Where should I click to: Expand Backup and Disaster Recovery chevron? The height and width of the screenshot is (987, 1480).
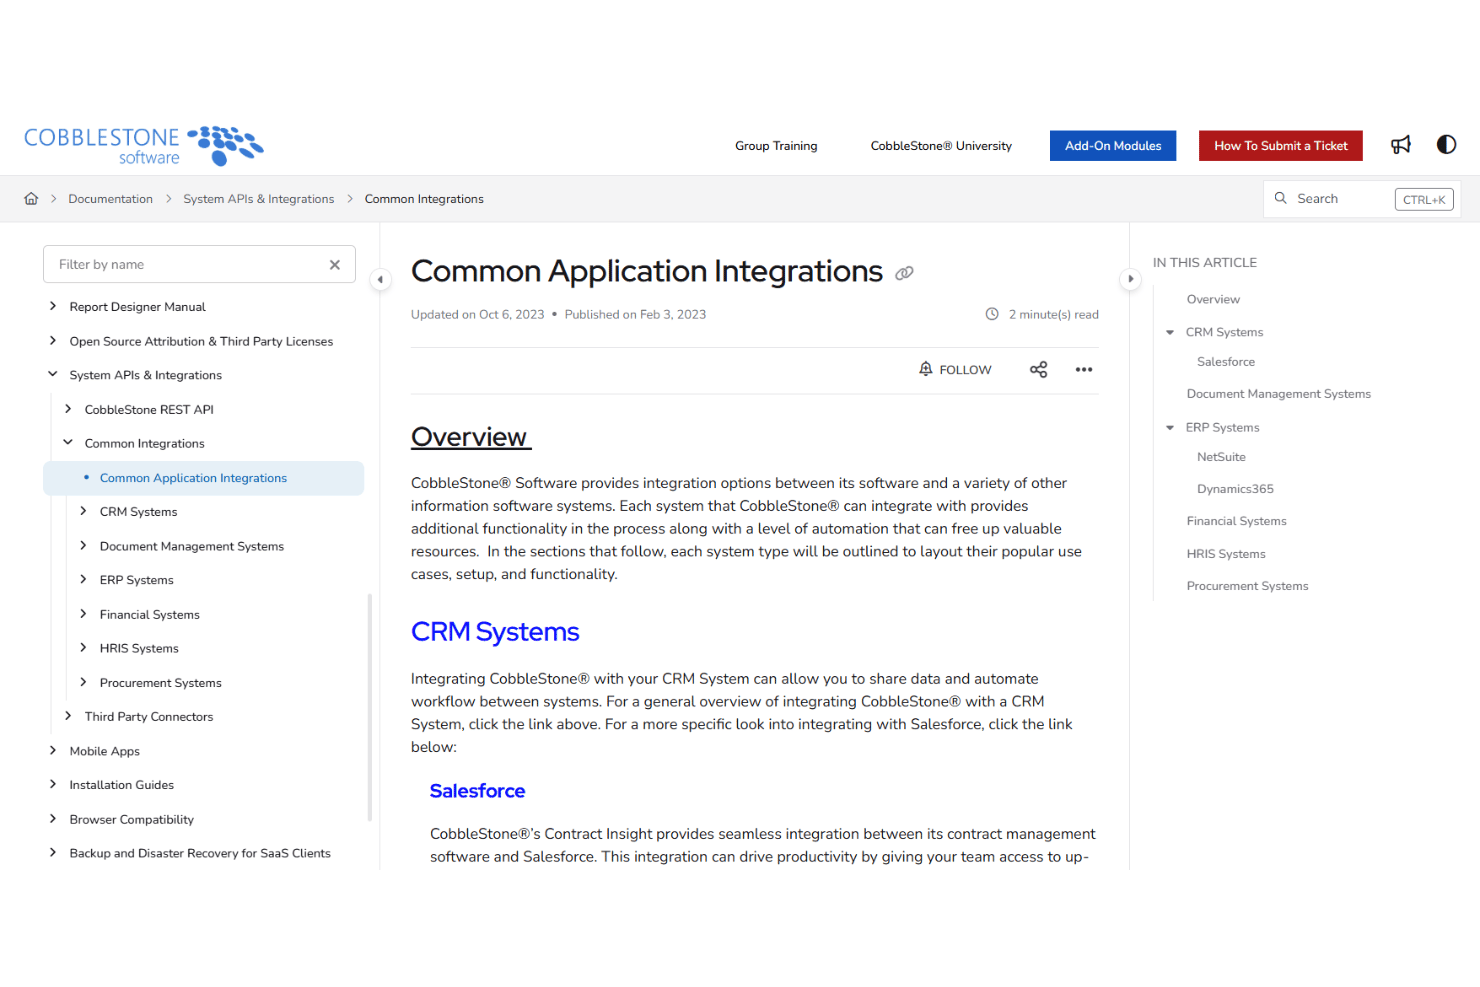point(53,852)
